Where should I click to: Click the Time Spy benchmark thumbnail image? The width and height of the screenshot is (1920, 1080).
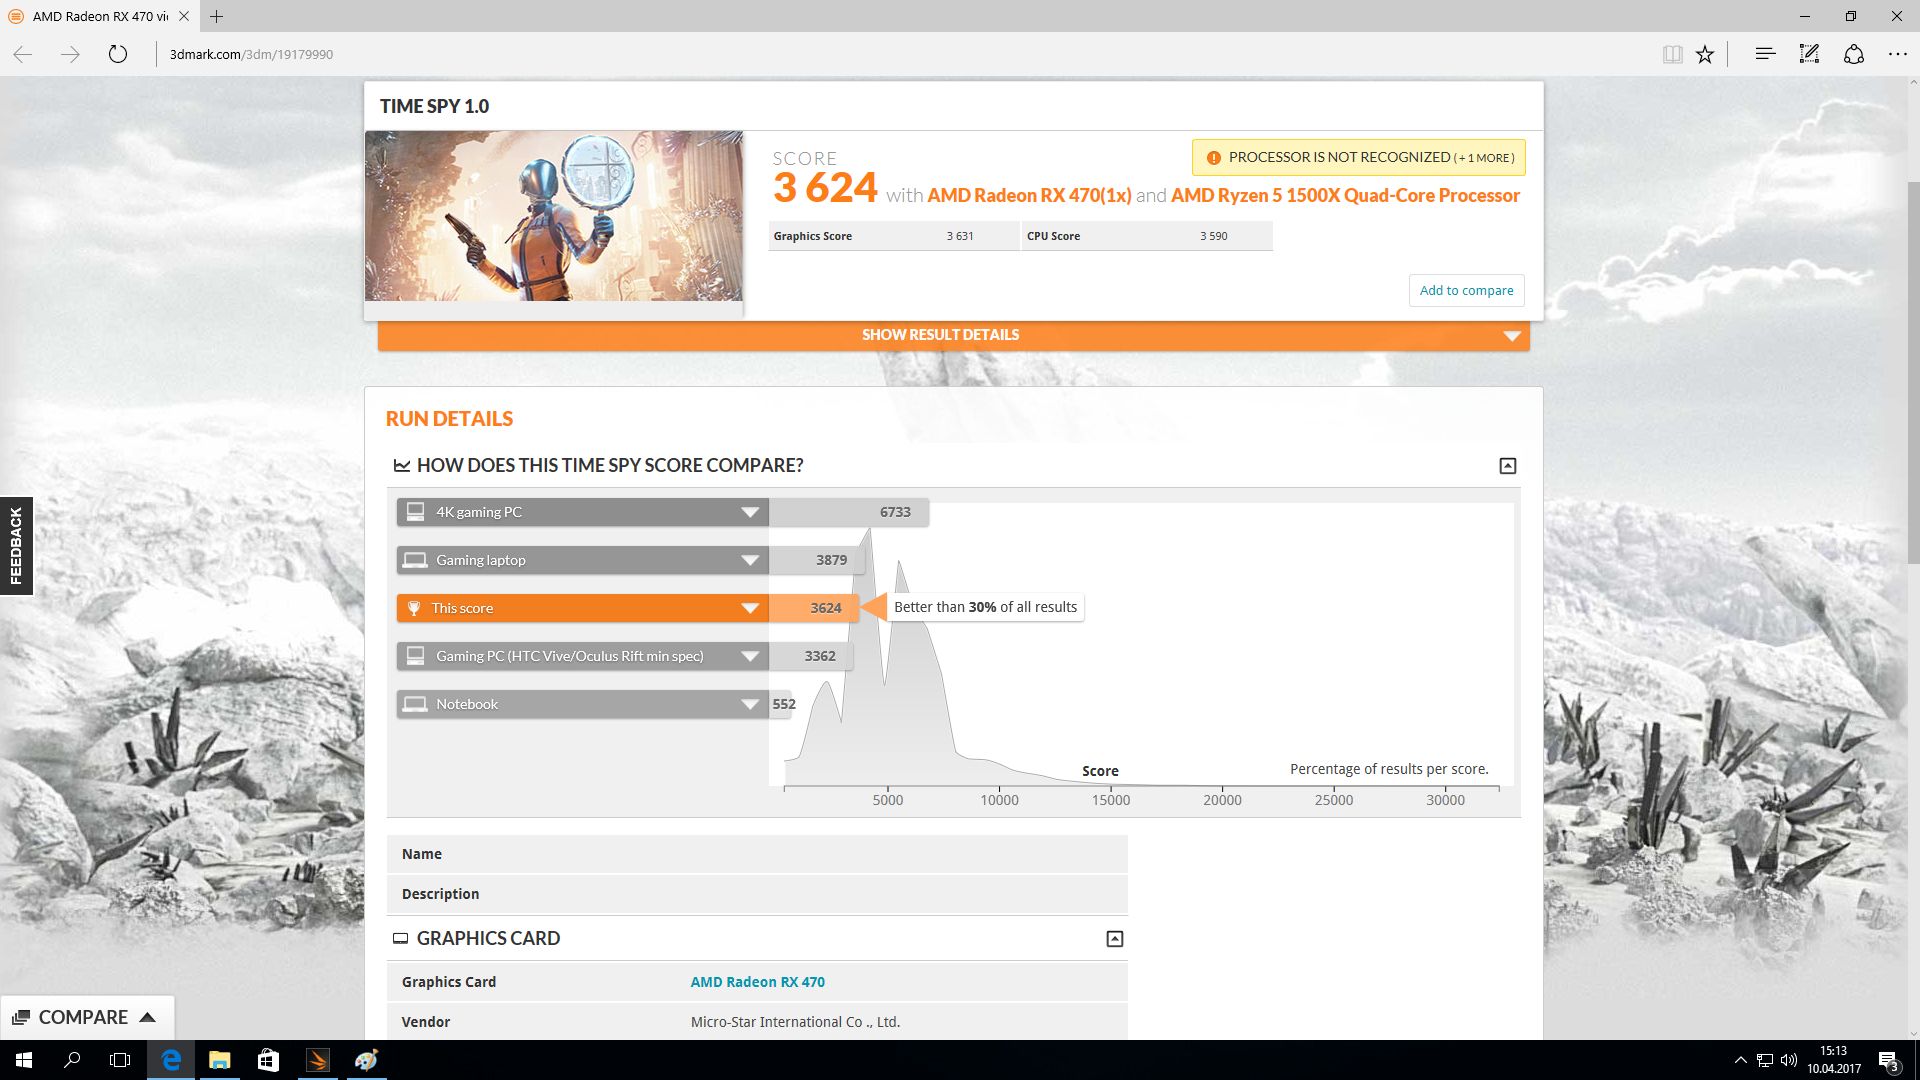pyautogui.click(x=553, y=216)
